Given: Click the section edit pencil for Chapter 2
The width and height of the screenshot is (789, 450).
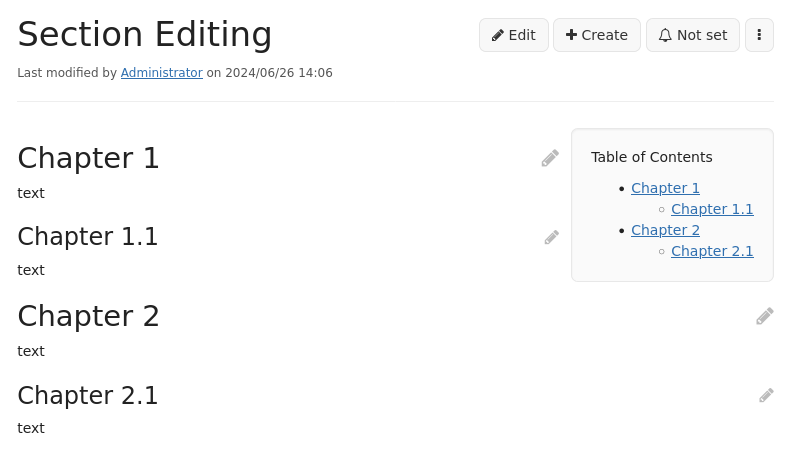Looking at the screenshot, I should (x=764, y=316).
